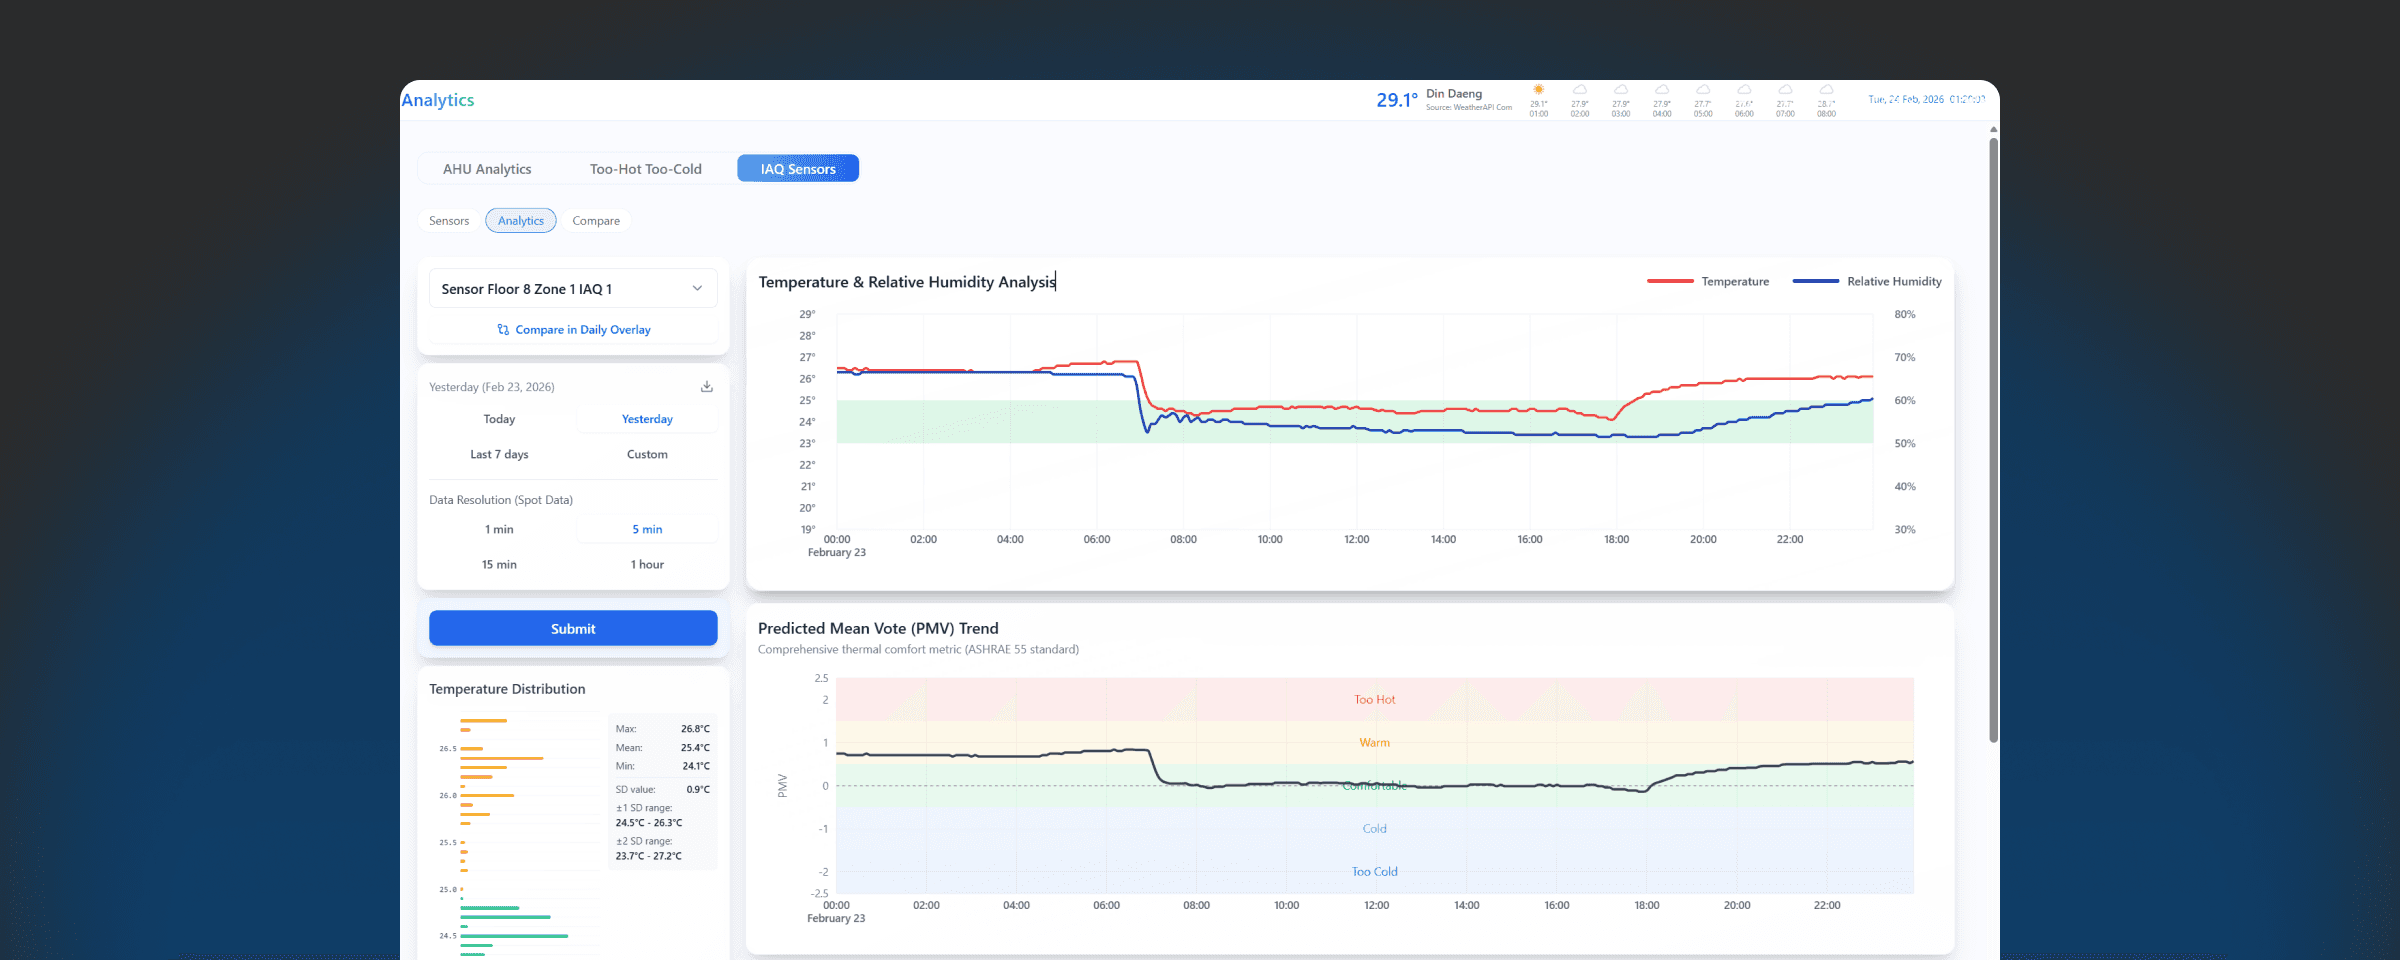Screen dimensions: 2400x960
Task: Click the Yesterday (Feb 23, 2026) label
Action: point(492,387)
